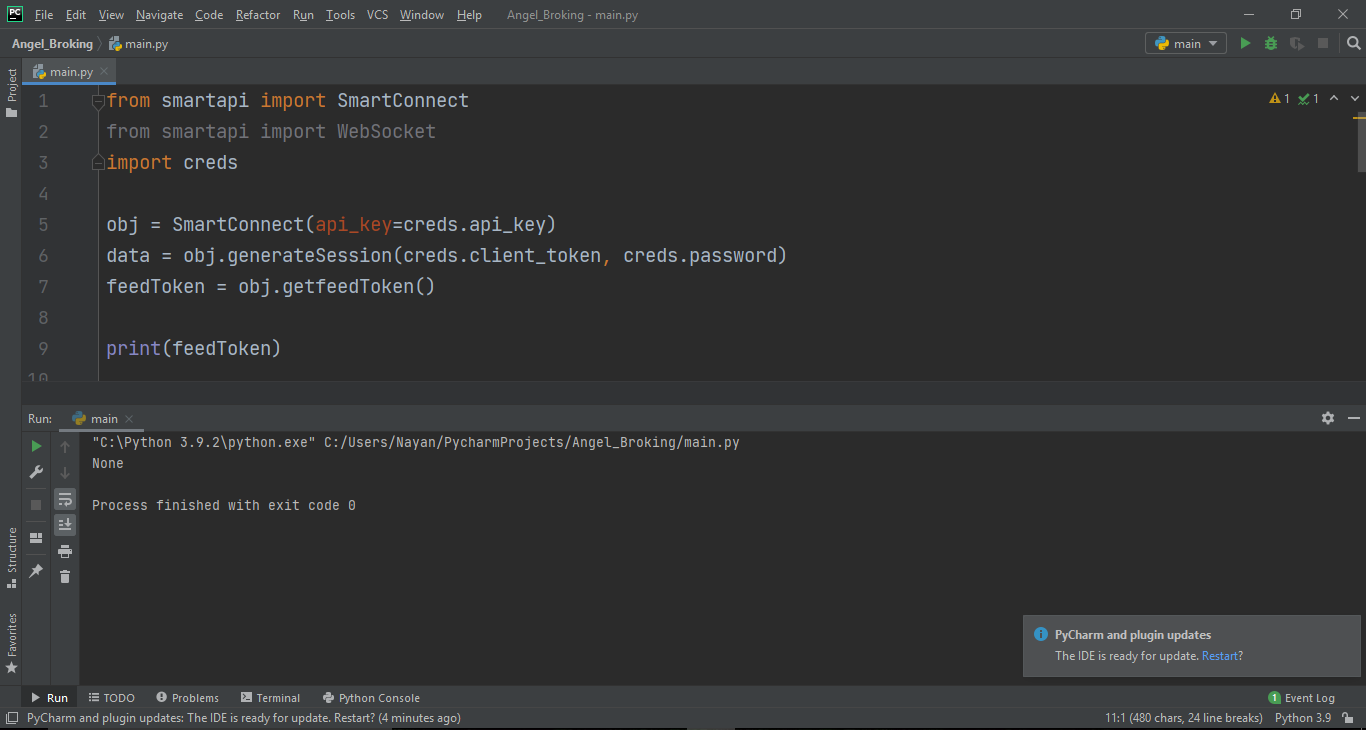Collapse the import fold at line 1
1366x730 pixels.
pos(98,101)
